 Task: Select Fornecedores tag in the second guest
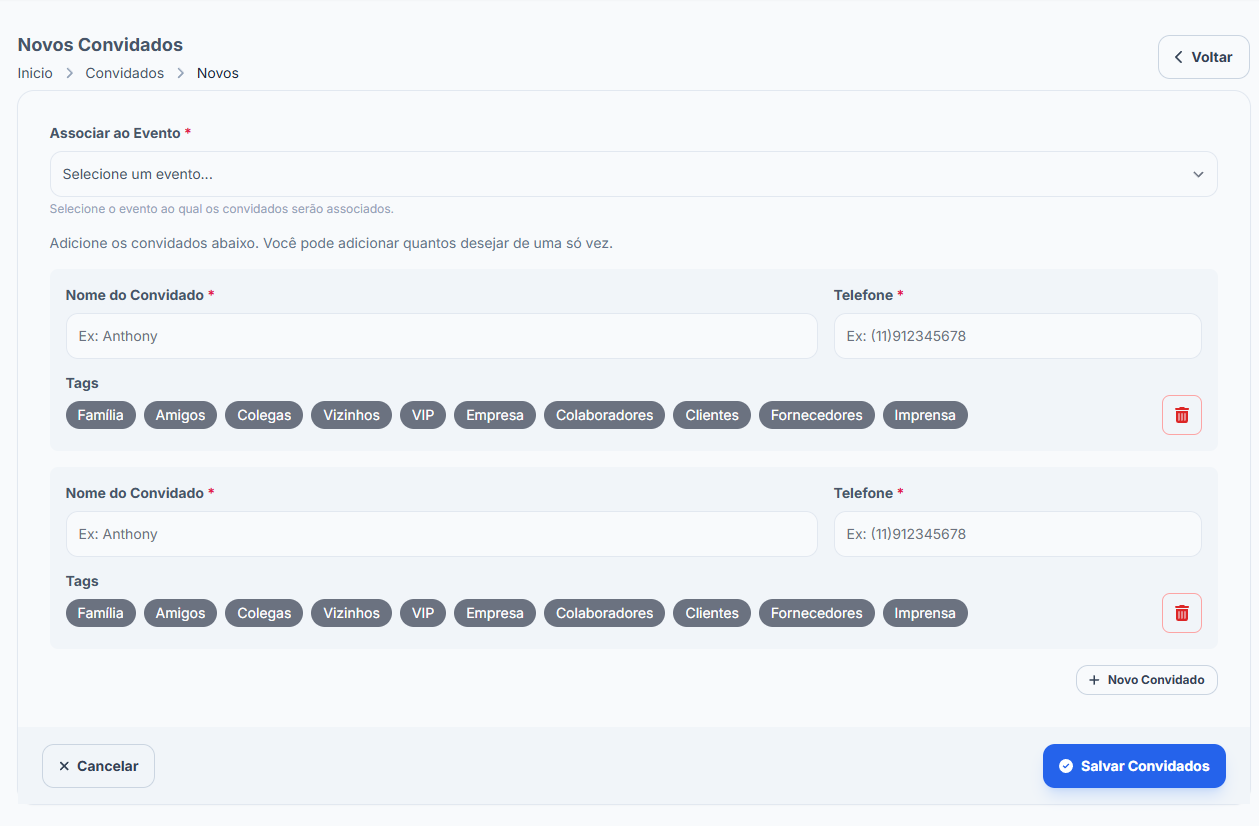click(x=816, y=613)
